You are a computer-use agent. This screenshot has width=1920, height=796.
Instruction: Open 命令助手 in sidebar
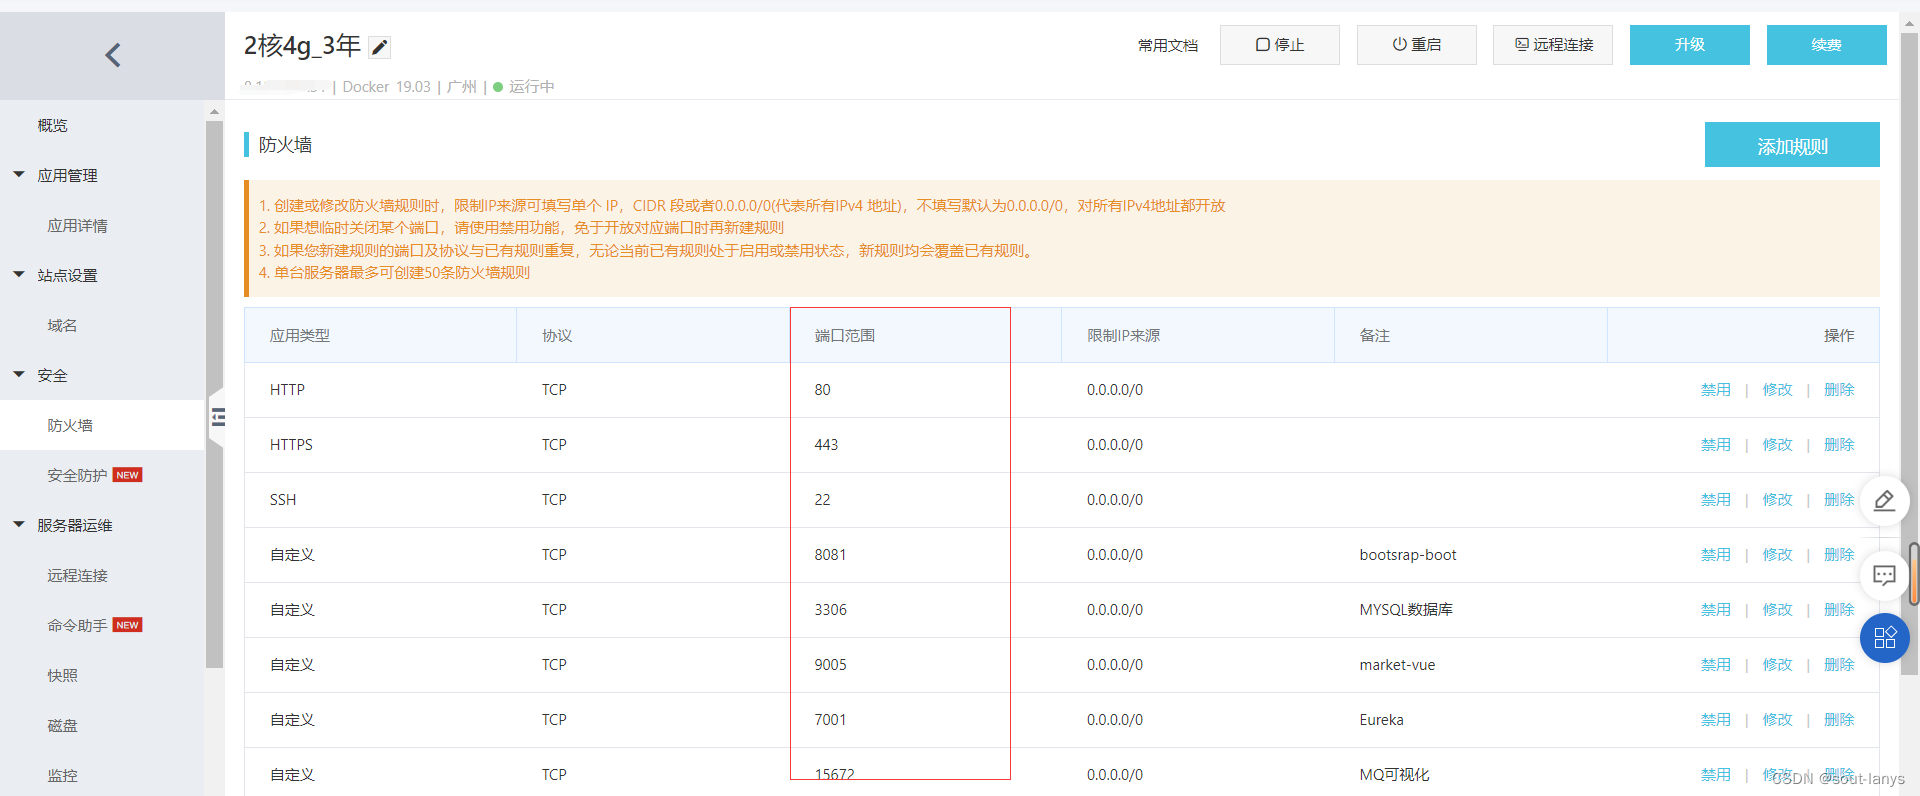[x=77, y=625]
